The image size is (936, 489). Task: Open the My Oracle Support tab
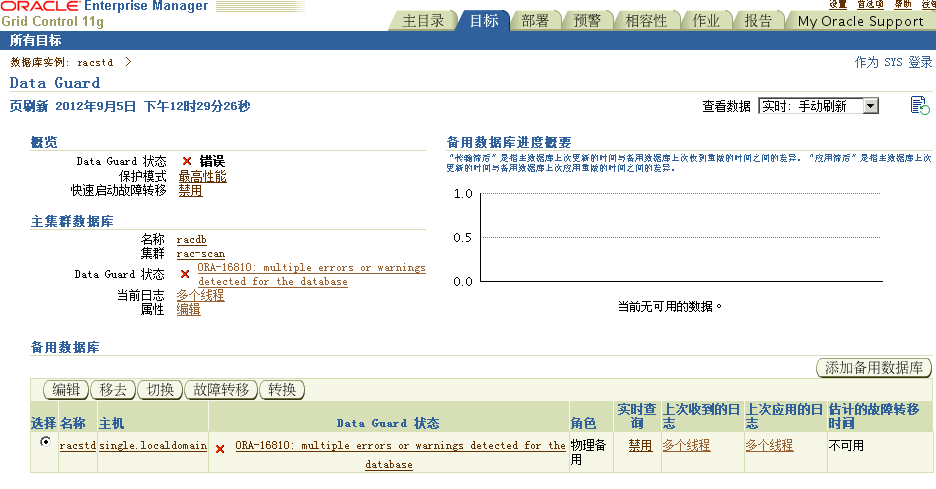click(860, 21)
